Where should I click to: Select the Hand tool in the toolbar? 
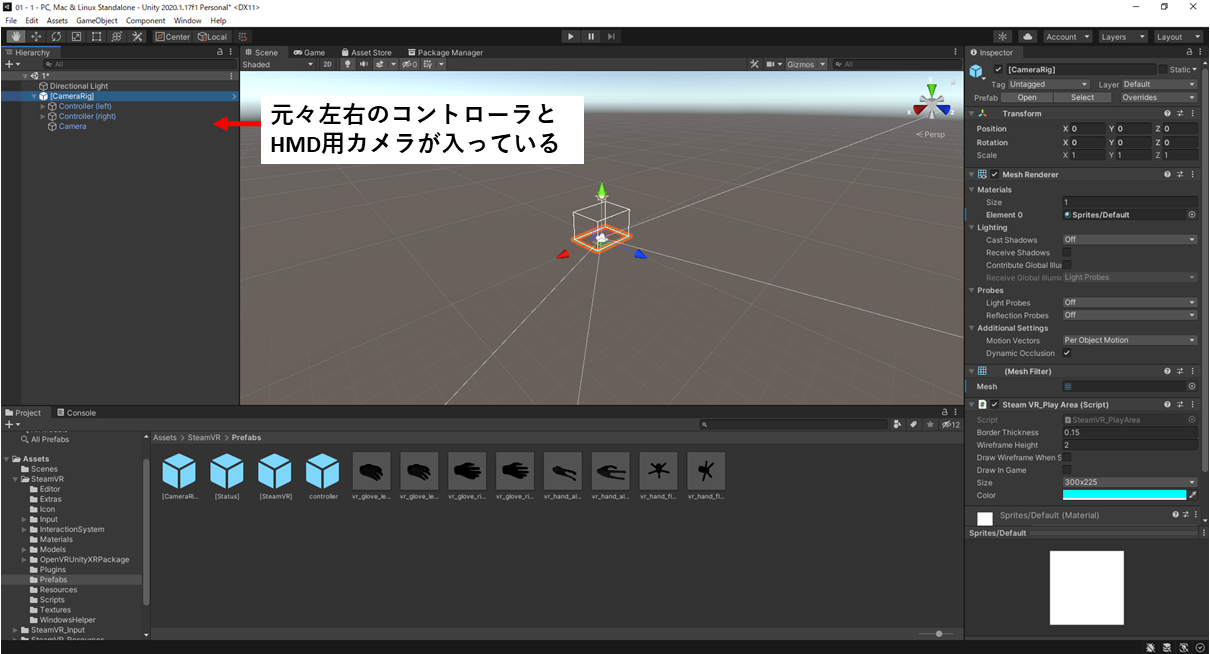click(15, 35)
